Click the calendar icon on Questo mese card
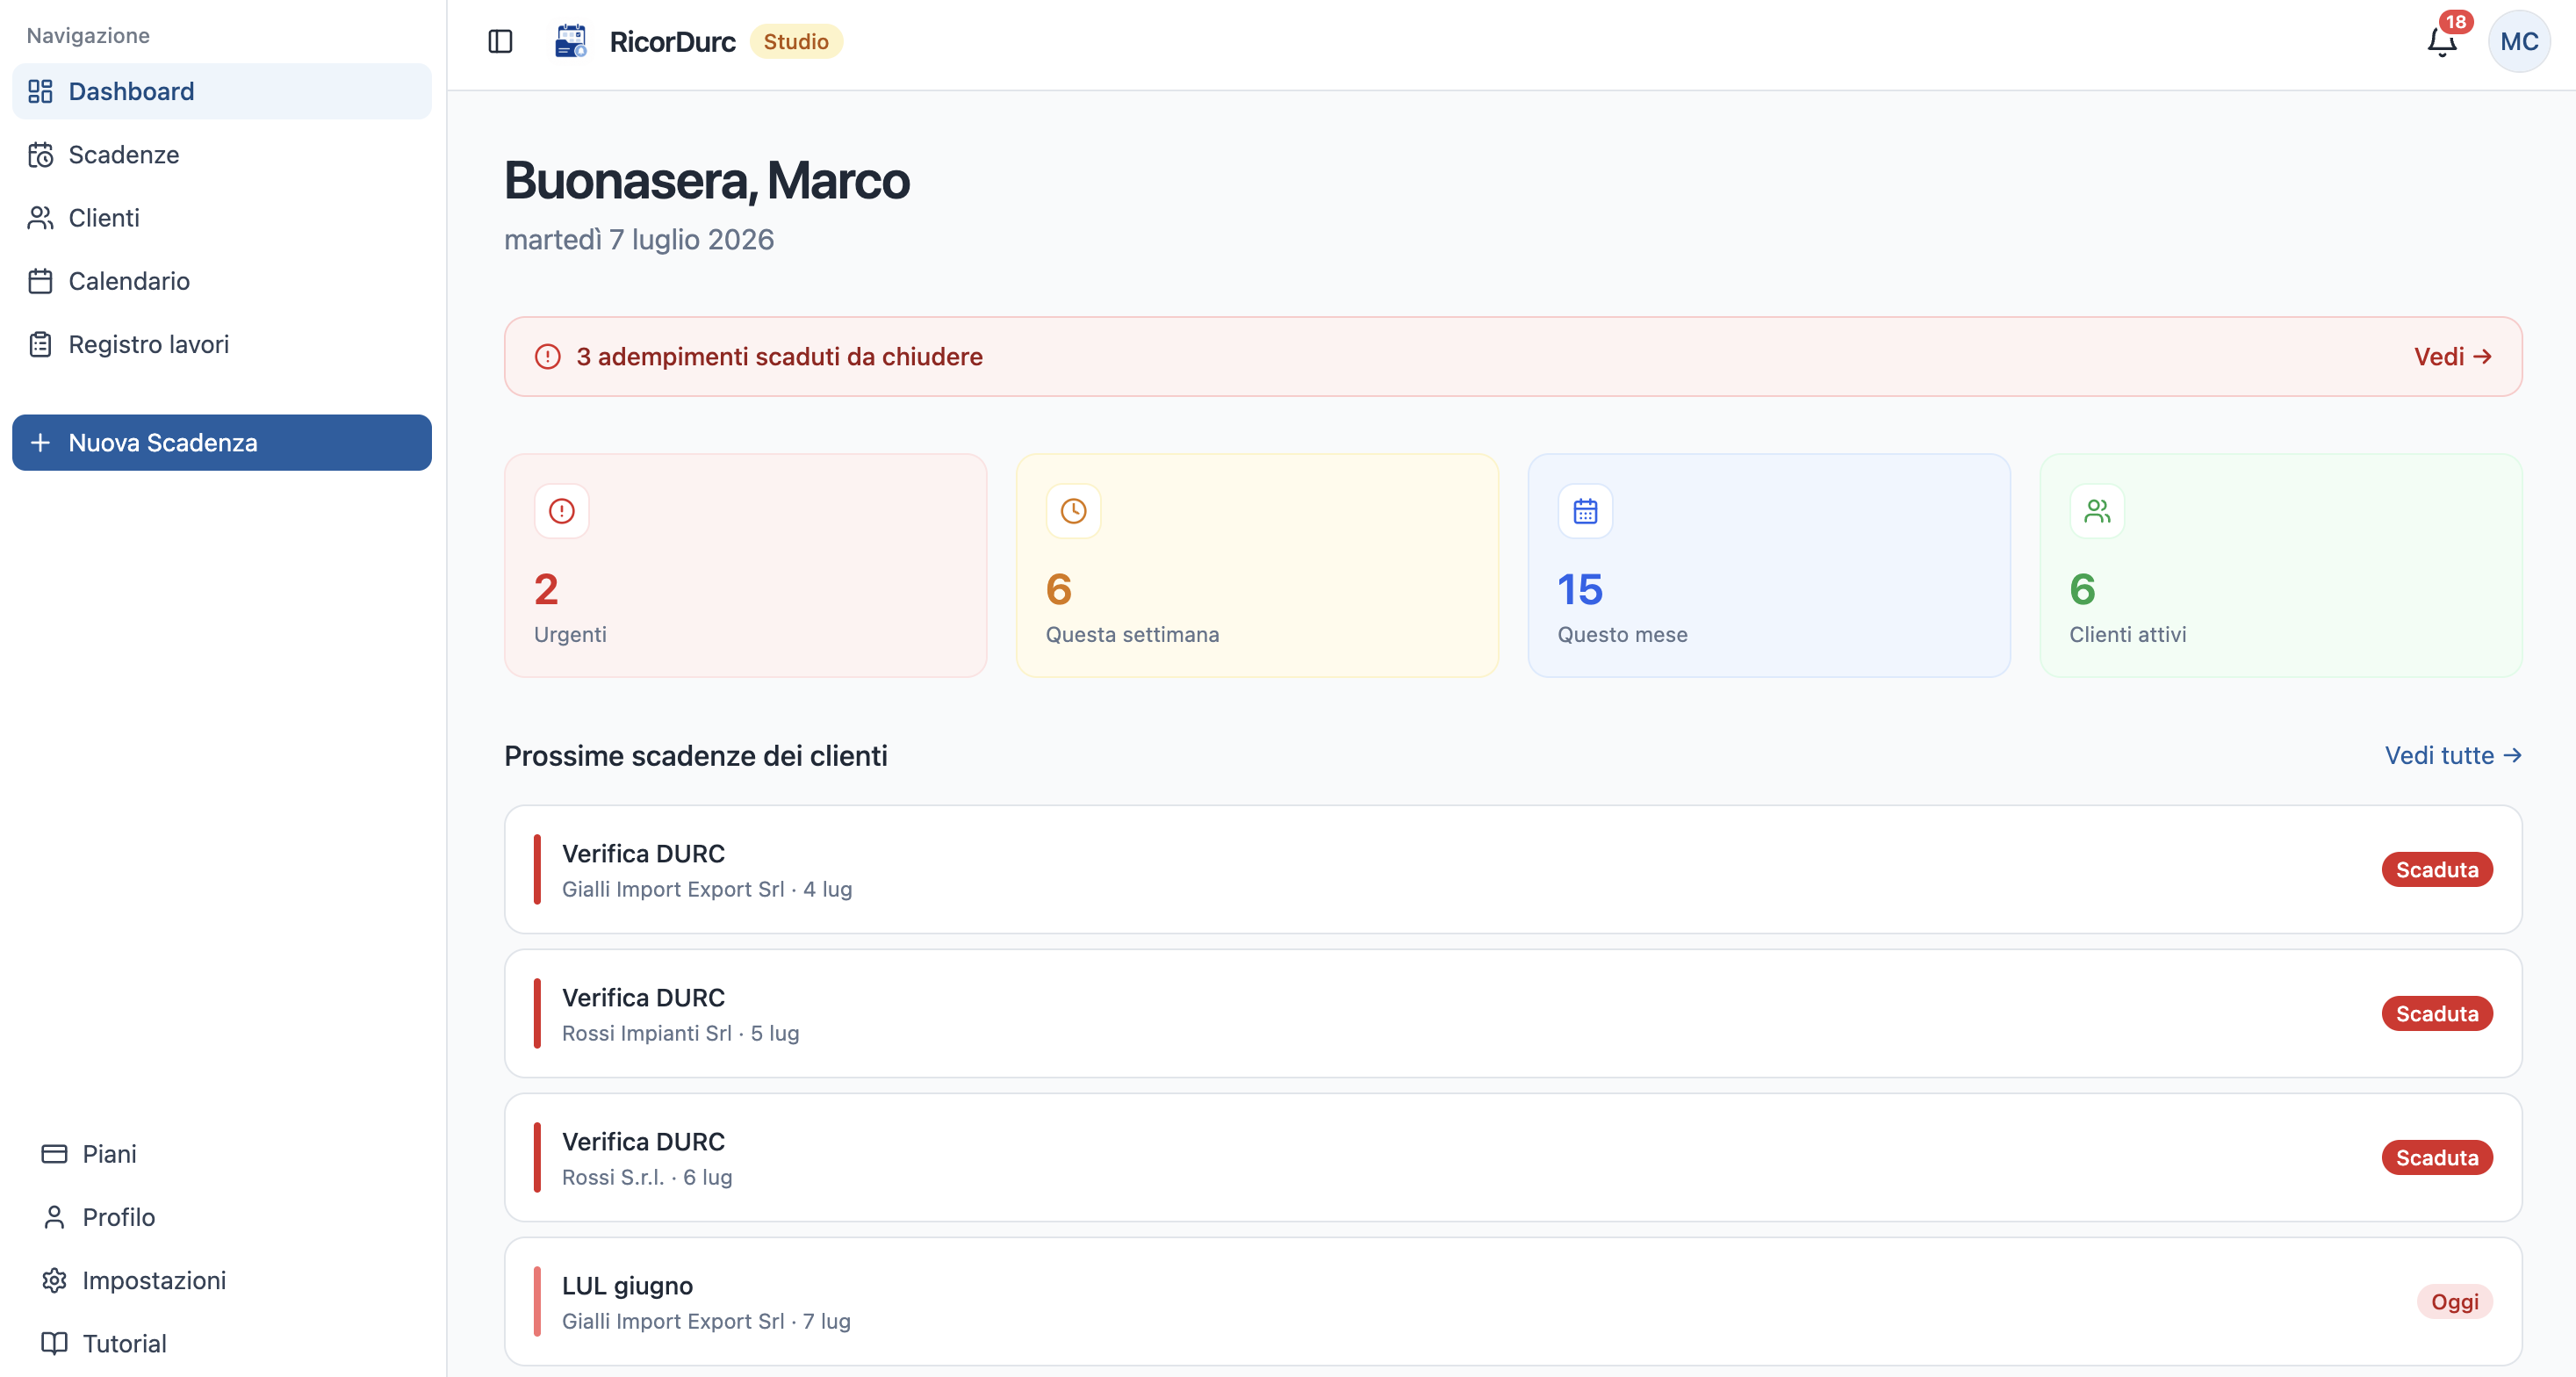The image size is (2576, 1377). [1585, 511]
